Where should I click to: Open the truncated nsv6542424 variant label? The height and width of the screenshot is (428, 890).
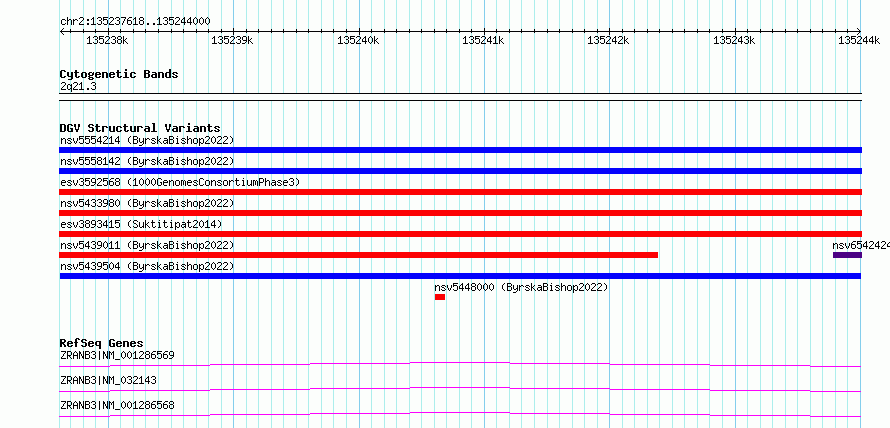[x=861, y=245]
